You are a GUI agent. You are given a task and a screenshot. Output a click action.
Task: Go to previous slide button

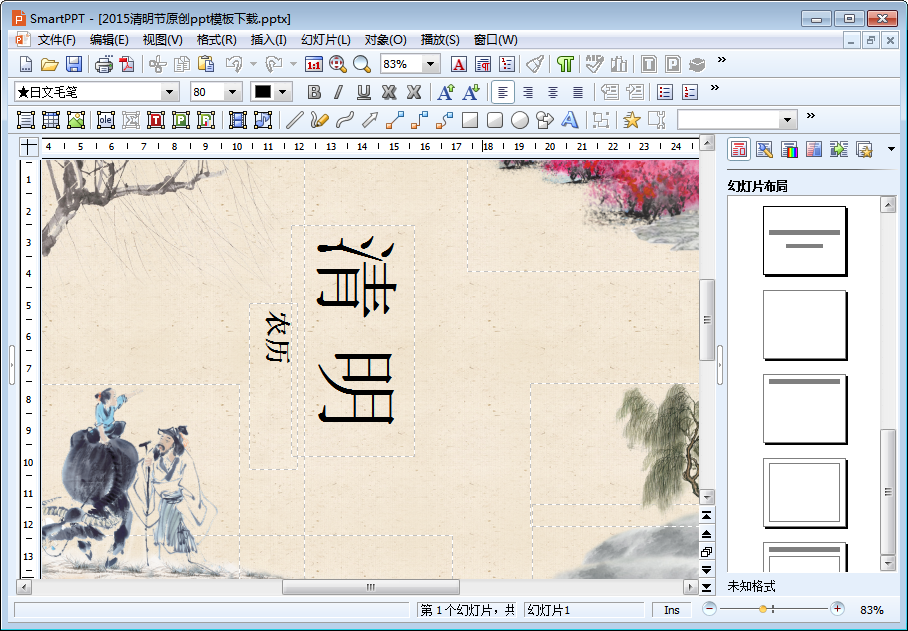click(x=706, y=534)
